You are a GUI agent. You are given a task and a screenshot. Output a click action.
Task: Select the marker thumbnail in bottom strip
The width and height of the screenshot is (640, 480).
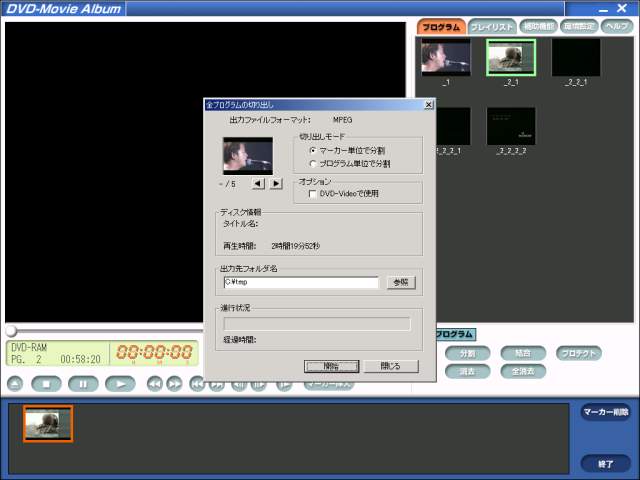click(48, 424)
